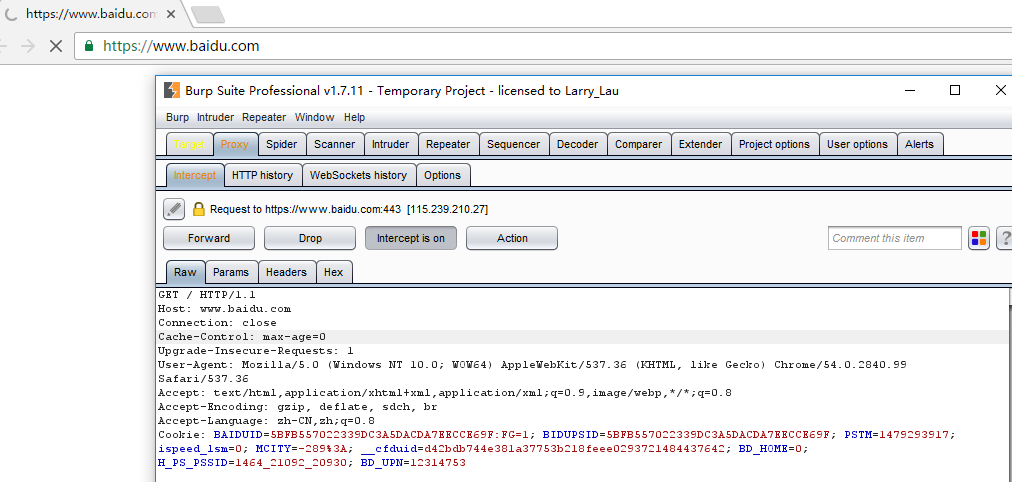Image resolution: width=1012 pixels, height=482 pixels.
Task: Select the Raw request view tab
Action: 185,272
